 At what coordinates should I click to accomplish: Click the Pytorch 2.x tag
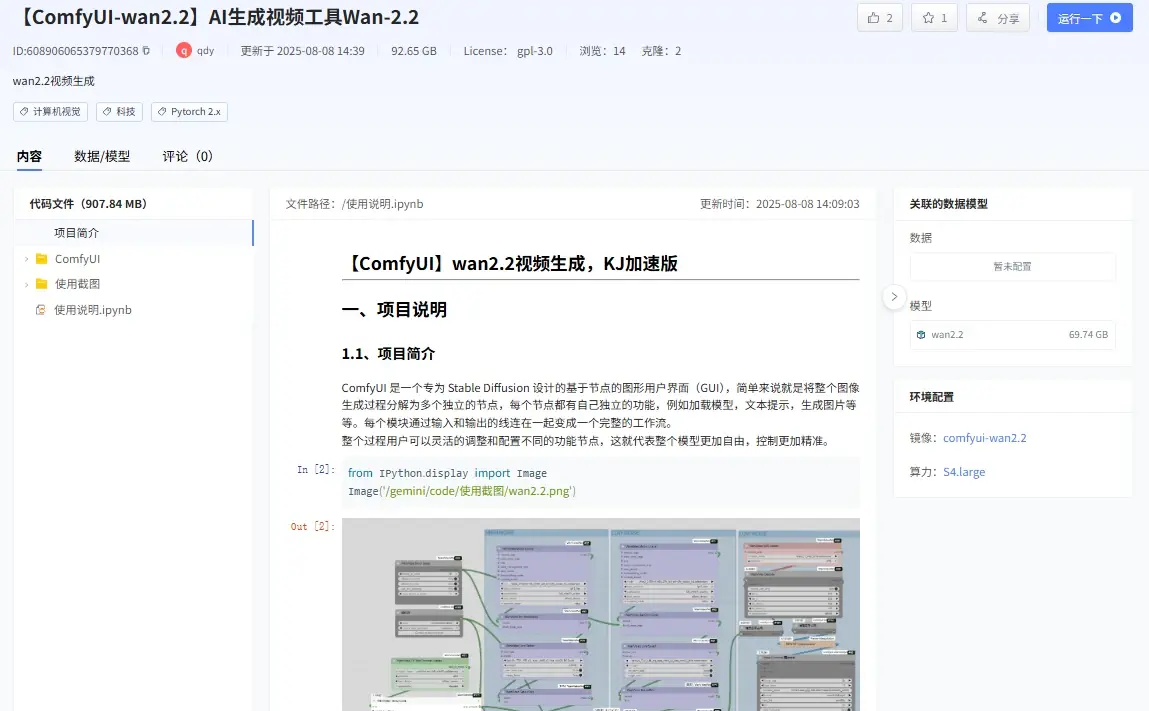[x=189, y=111]
